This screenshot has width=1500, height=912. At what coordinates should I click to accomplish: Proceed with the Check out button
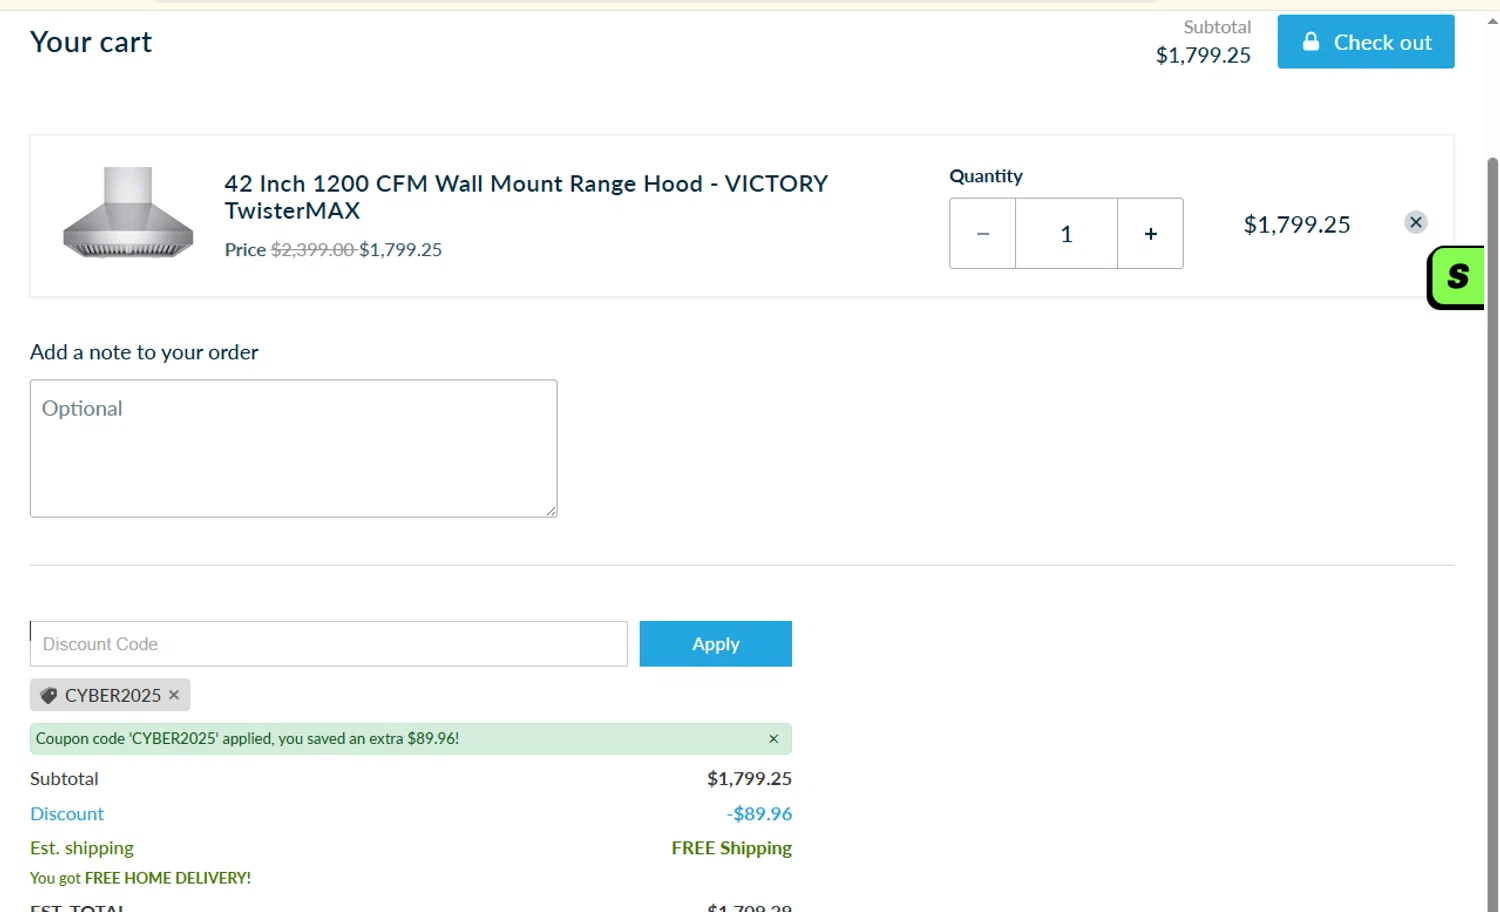(x=1365, y=42)
